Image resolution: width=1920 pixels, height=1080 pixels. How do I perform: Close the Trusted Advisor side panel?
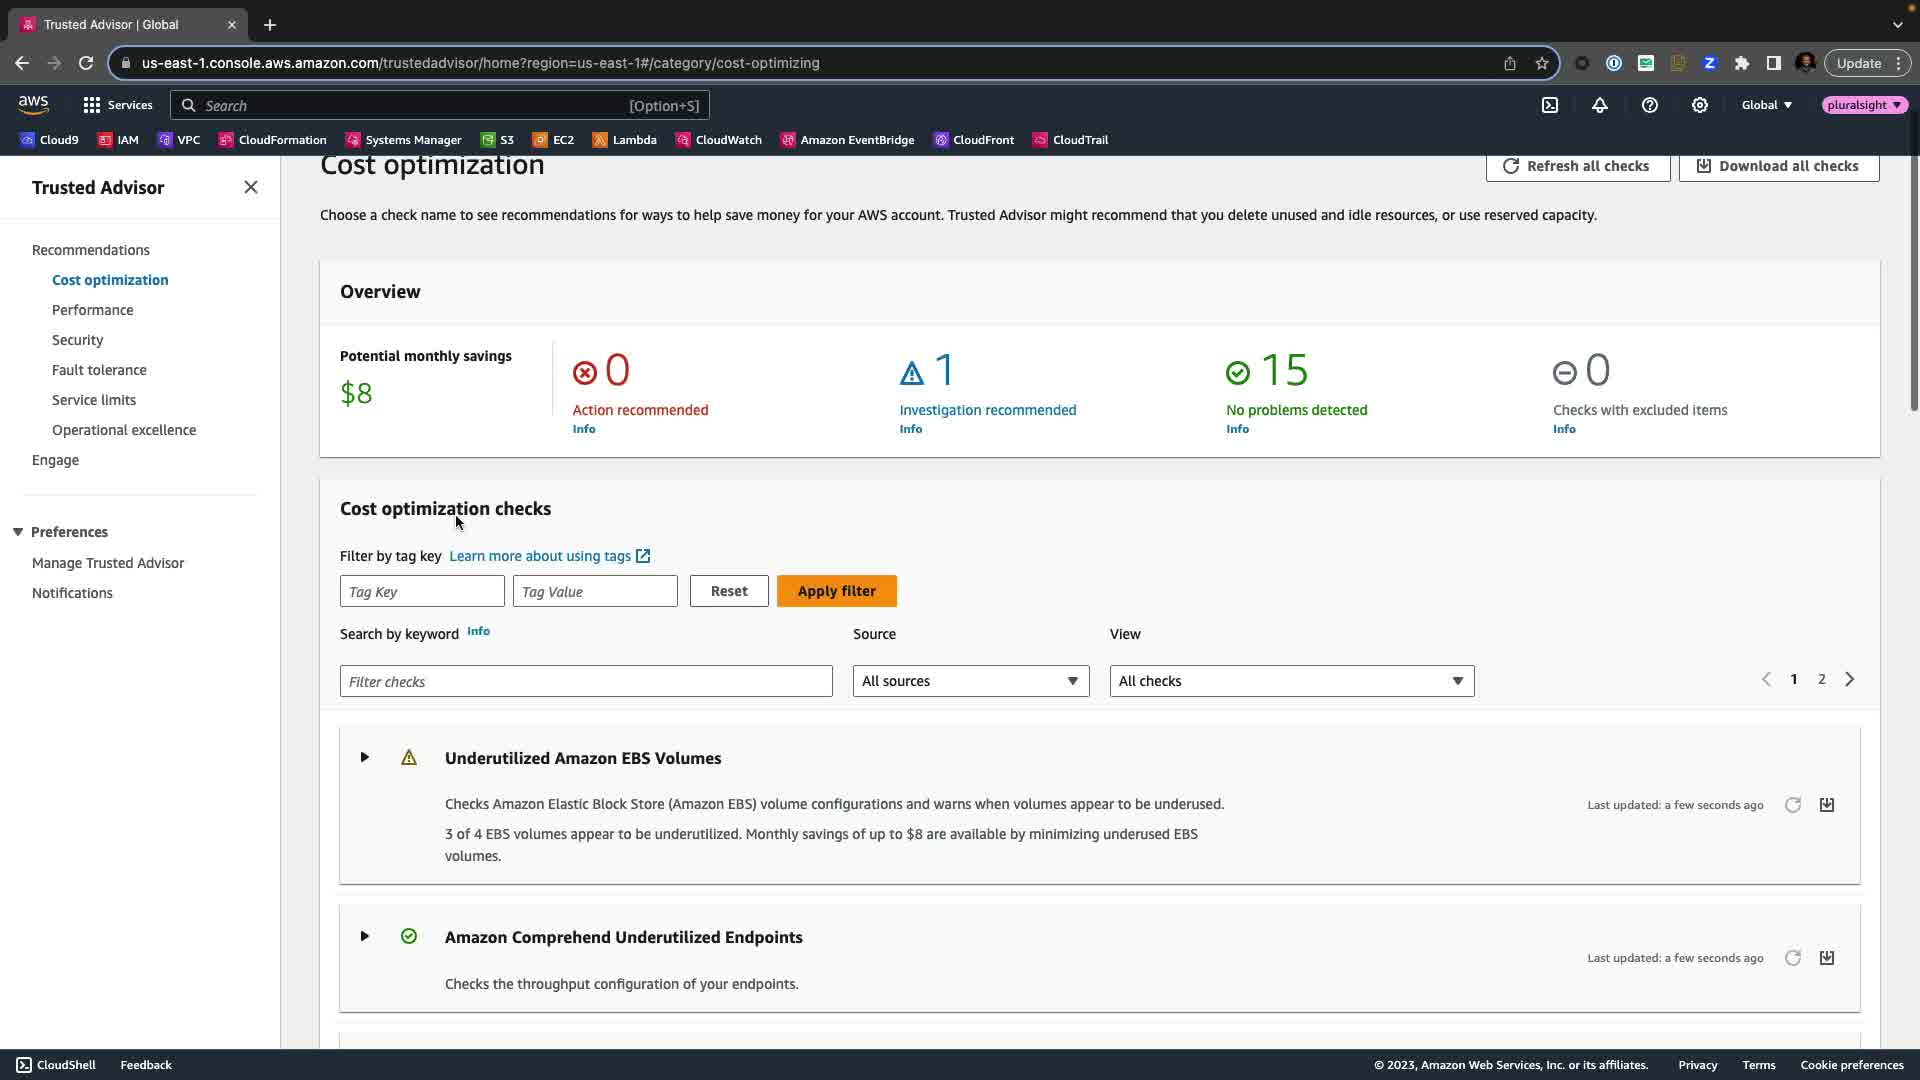point(251,187)
